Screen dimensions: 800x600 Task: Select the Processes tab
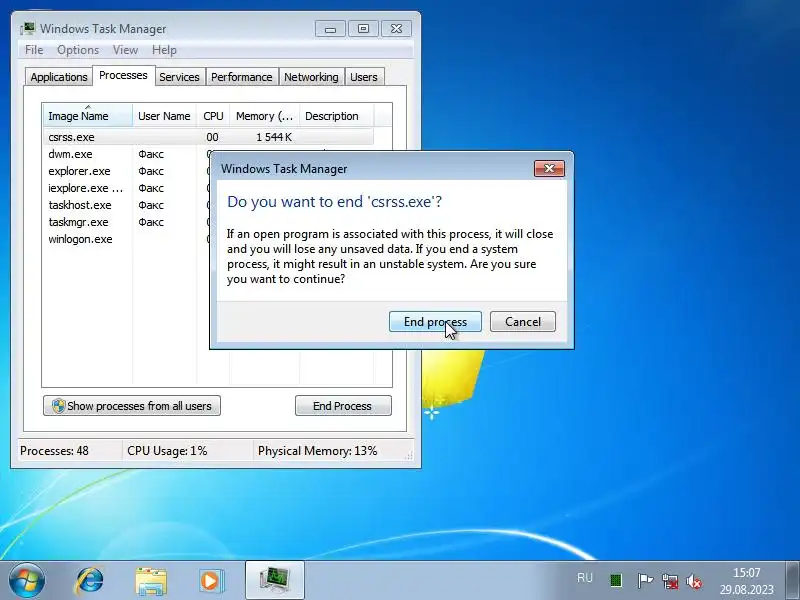pyautogui.click(x=123, y=76)
